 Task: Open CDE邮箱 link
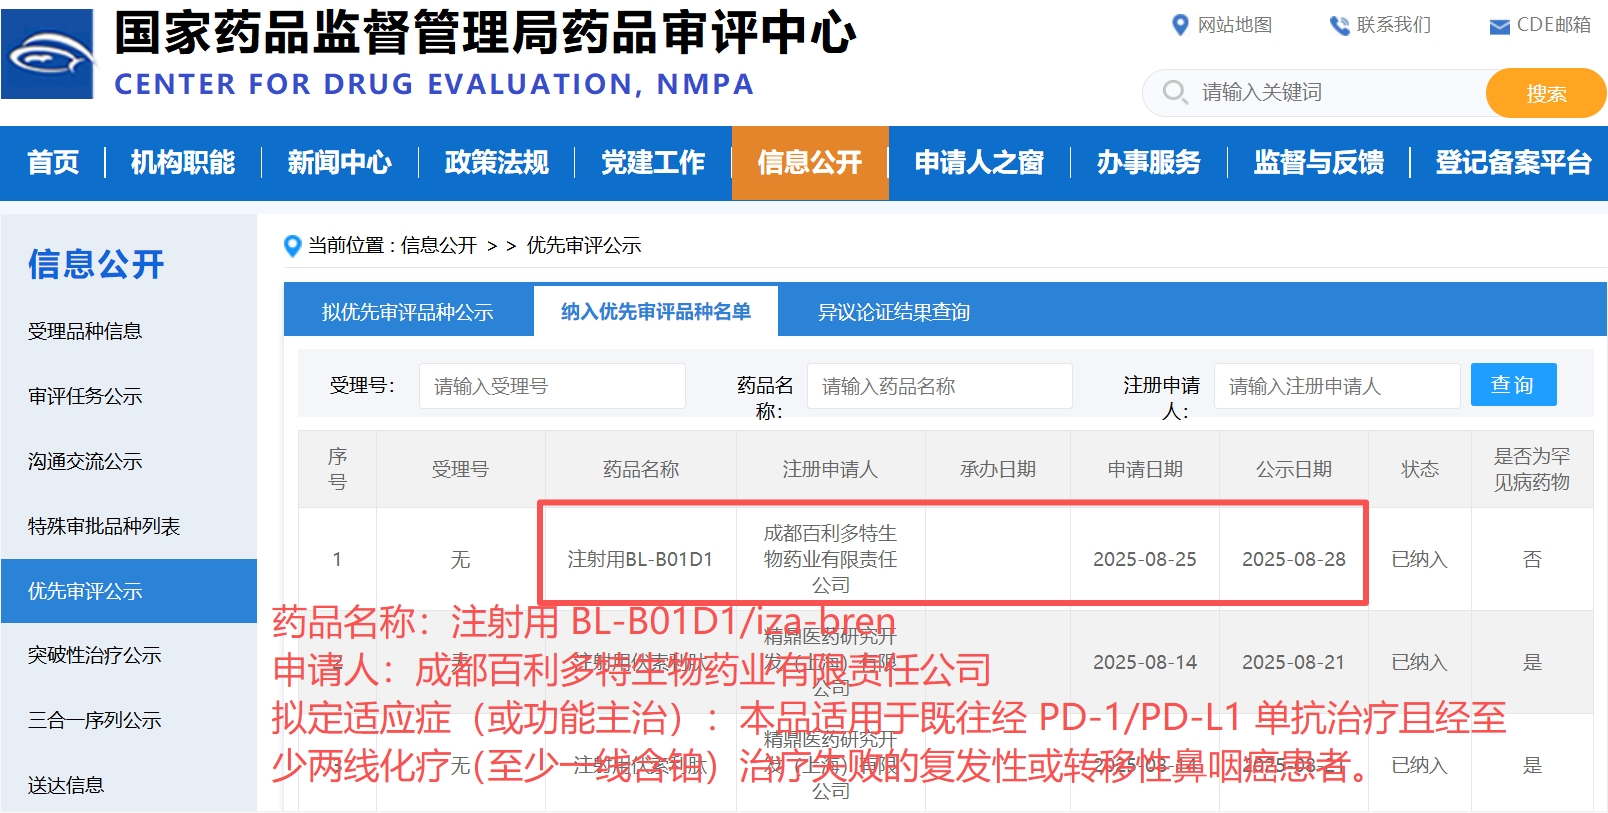(1553, 25)
